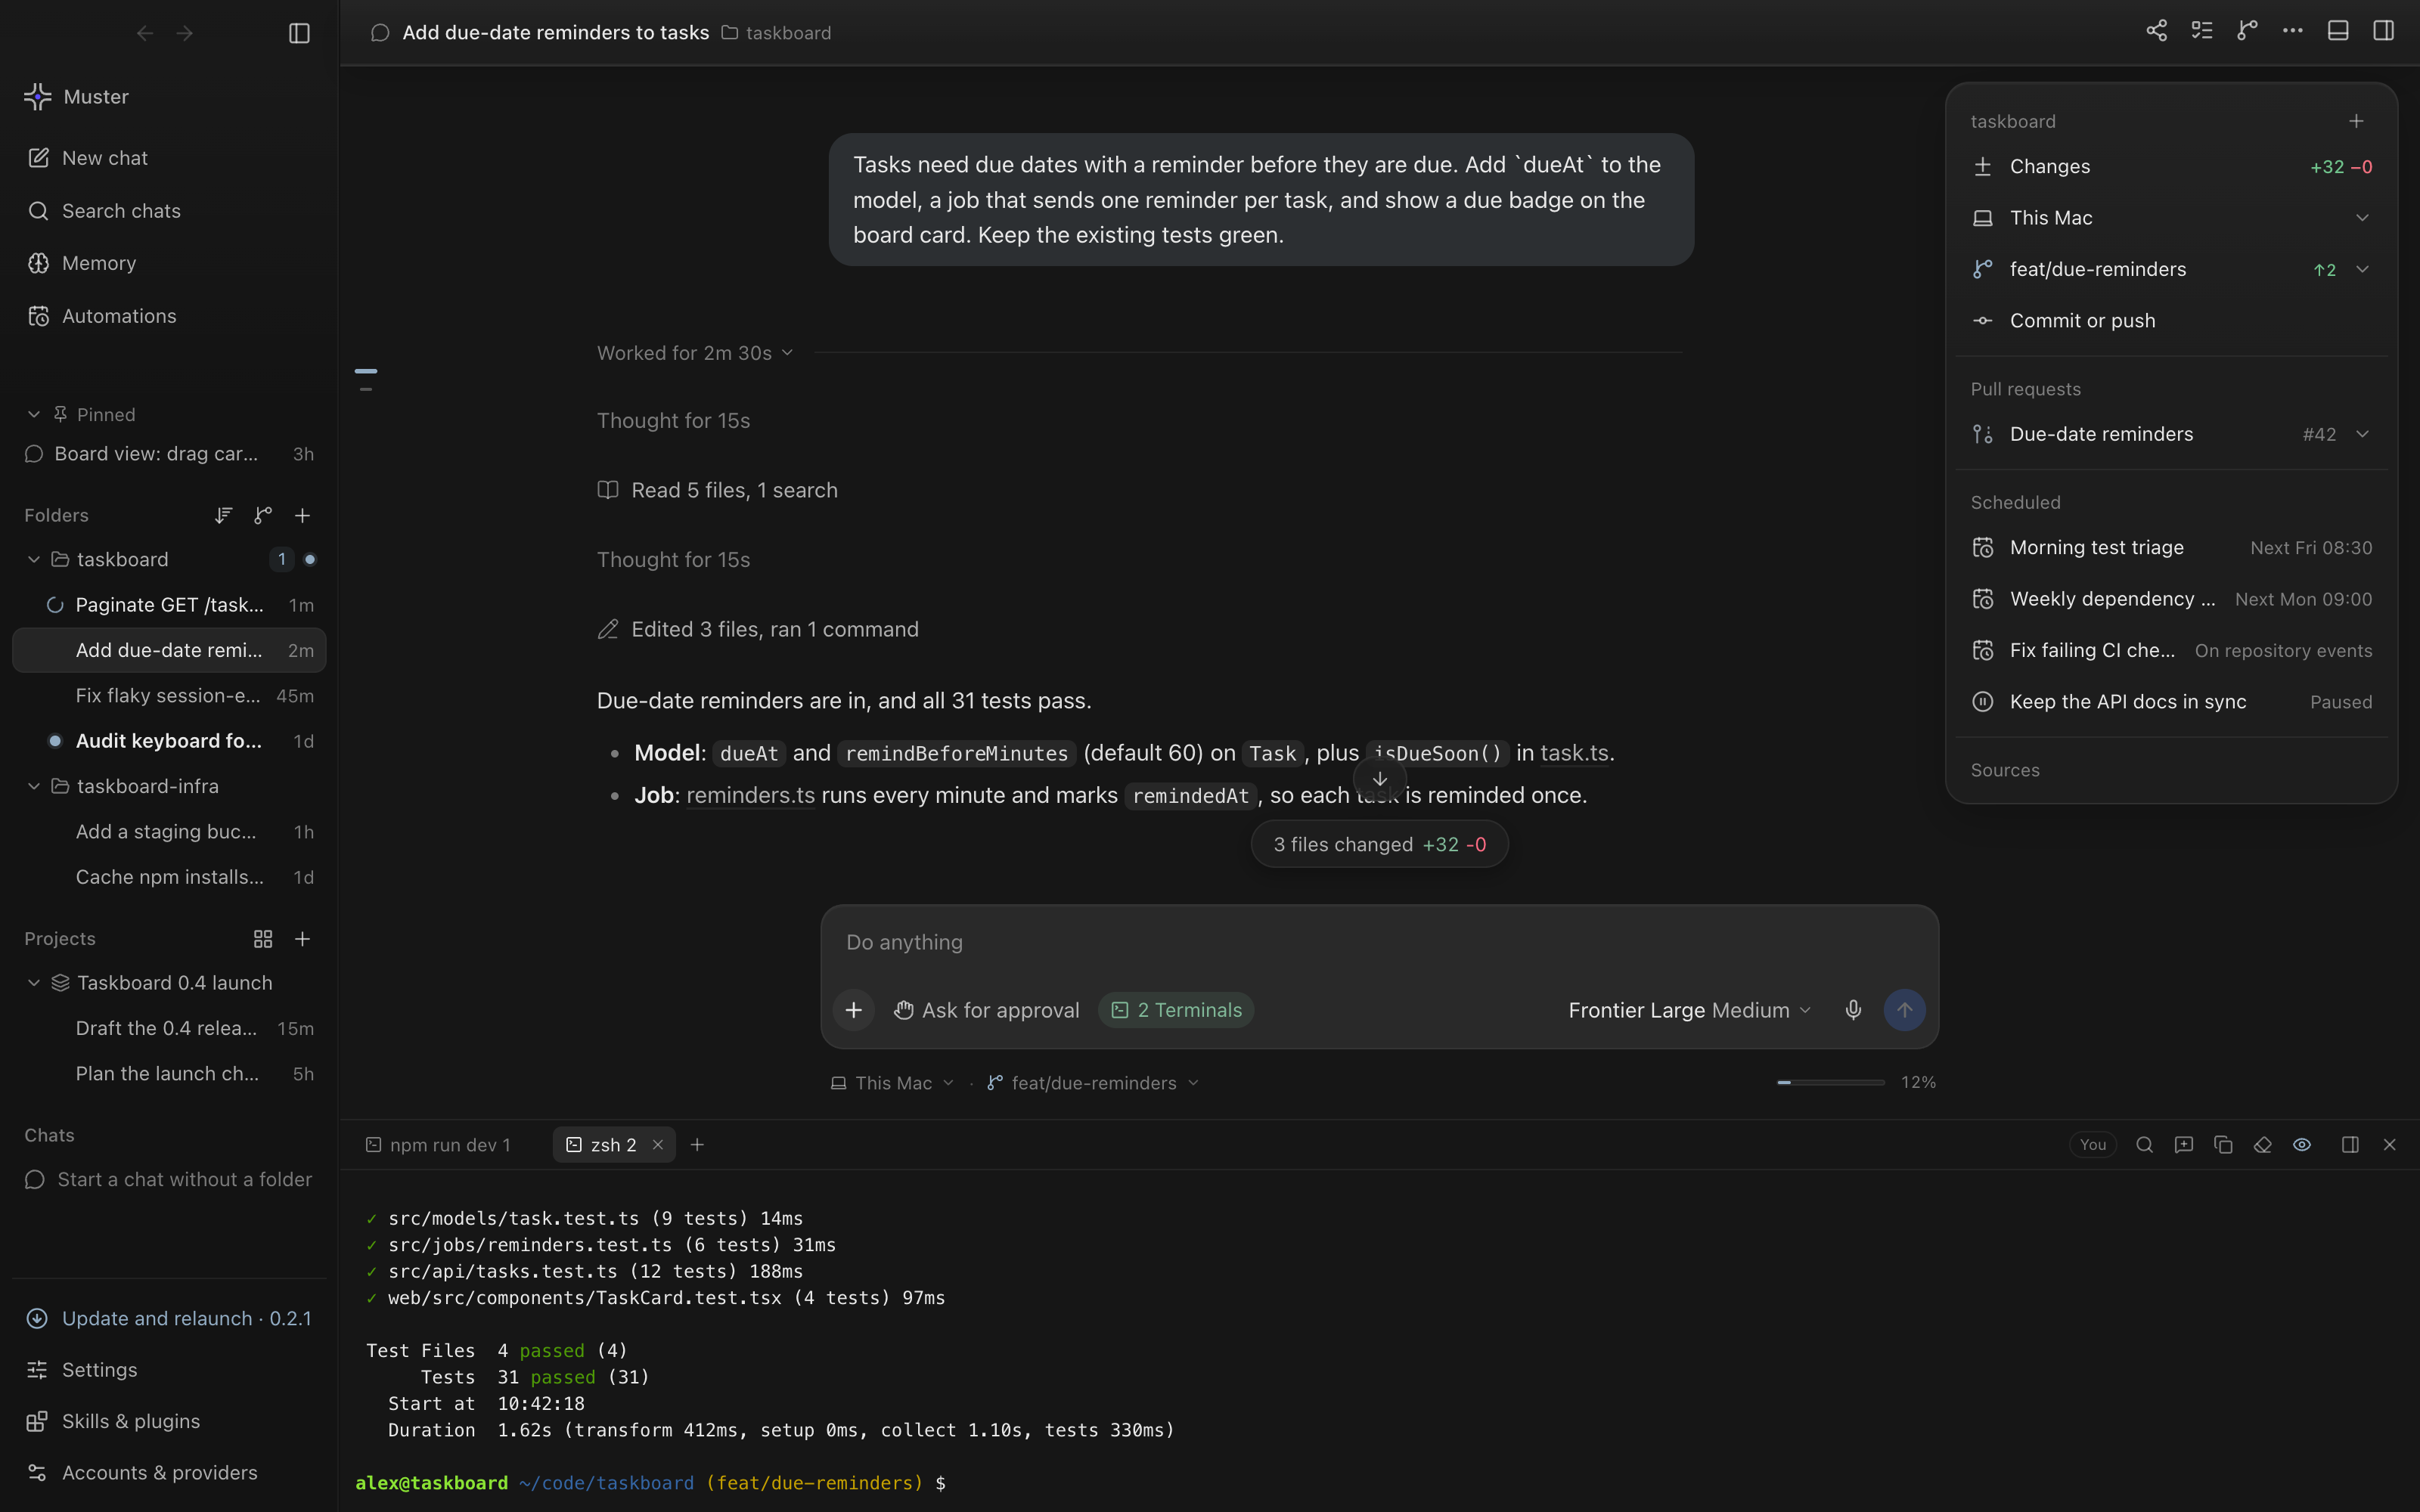Expand Due-date reminders pull request #42

[2171, 434]
